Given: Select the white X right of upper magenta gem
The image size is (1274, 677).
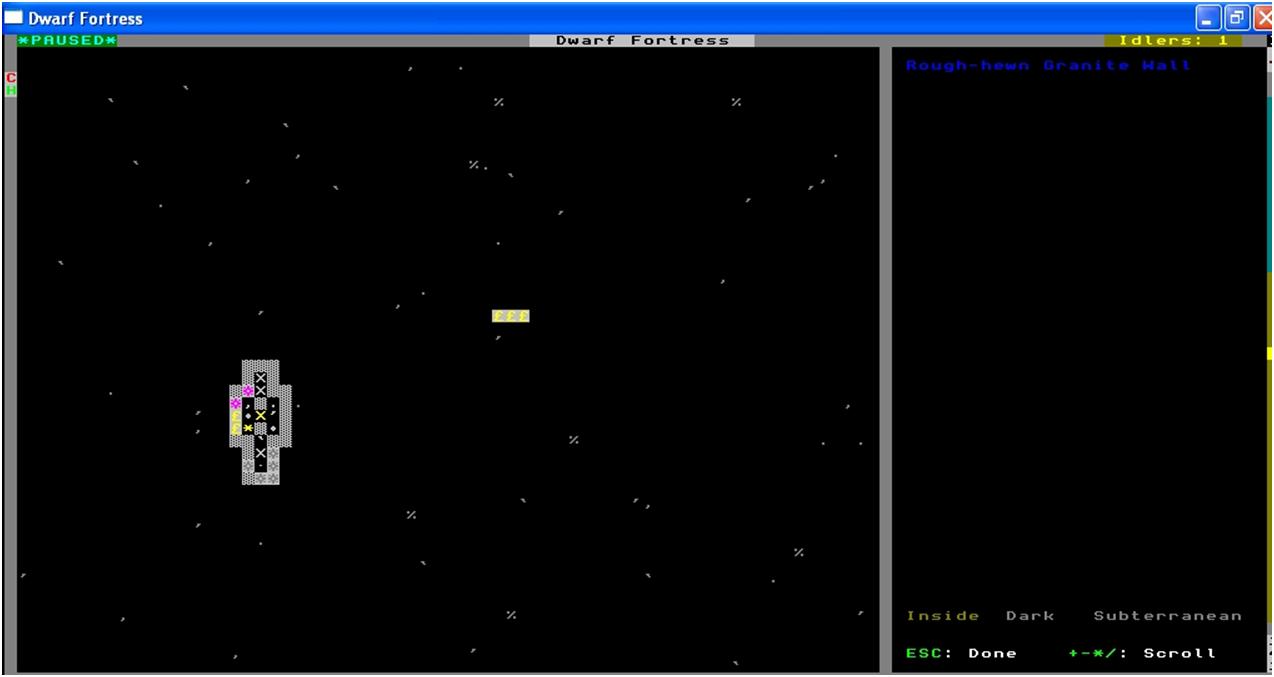Looking at the screenshot, I should tap(260, 390).
